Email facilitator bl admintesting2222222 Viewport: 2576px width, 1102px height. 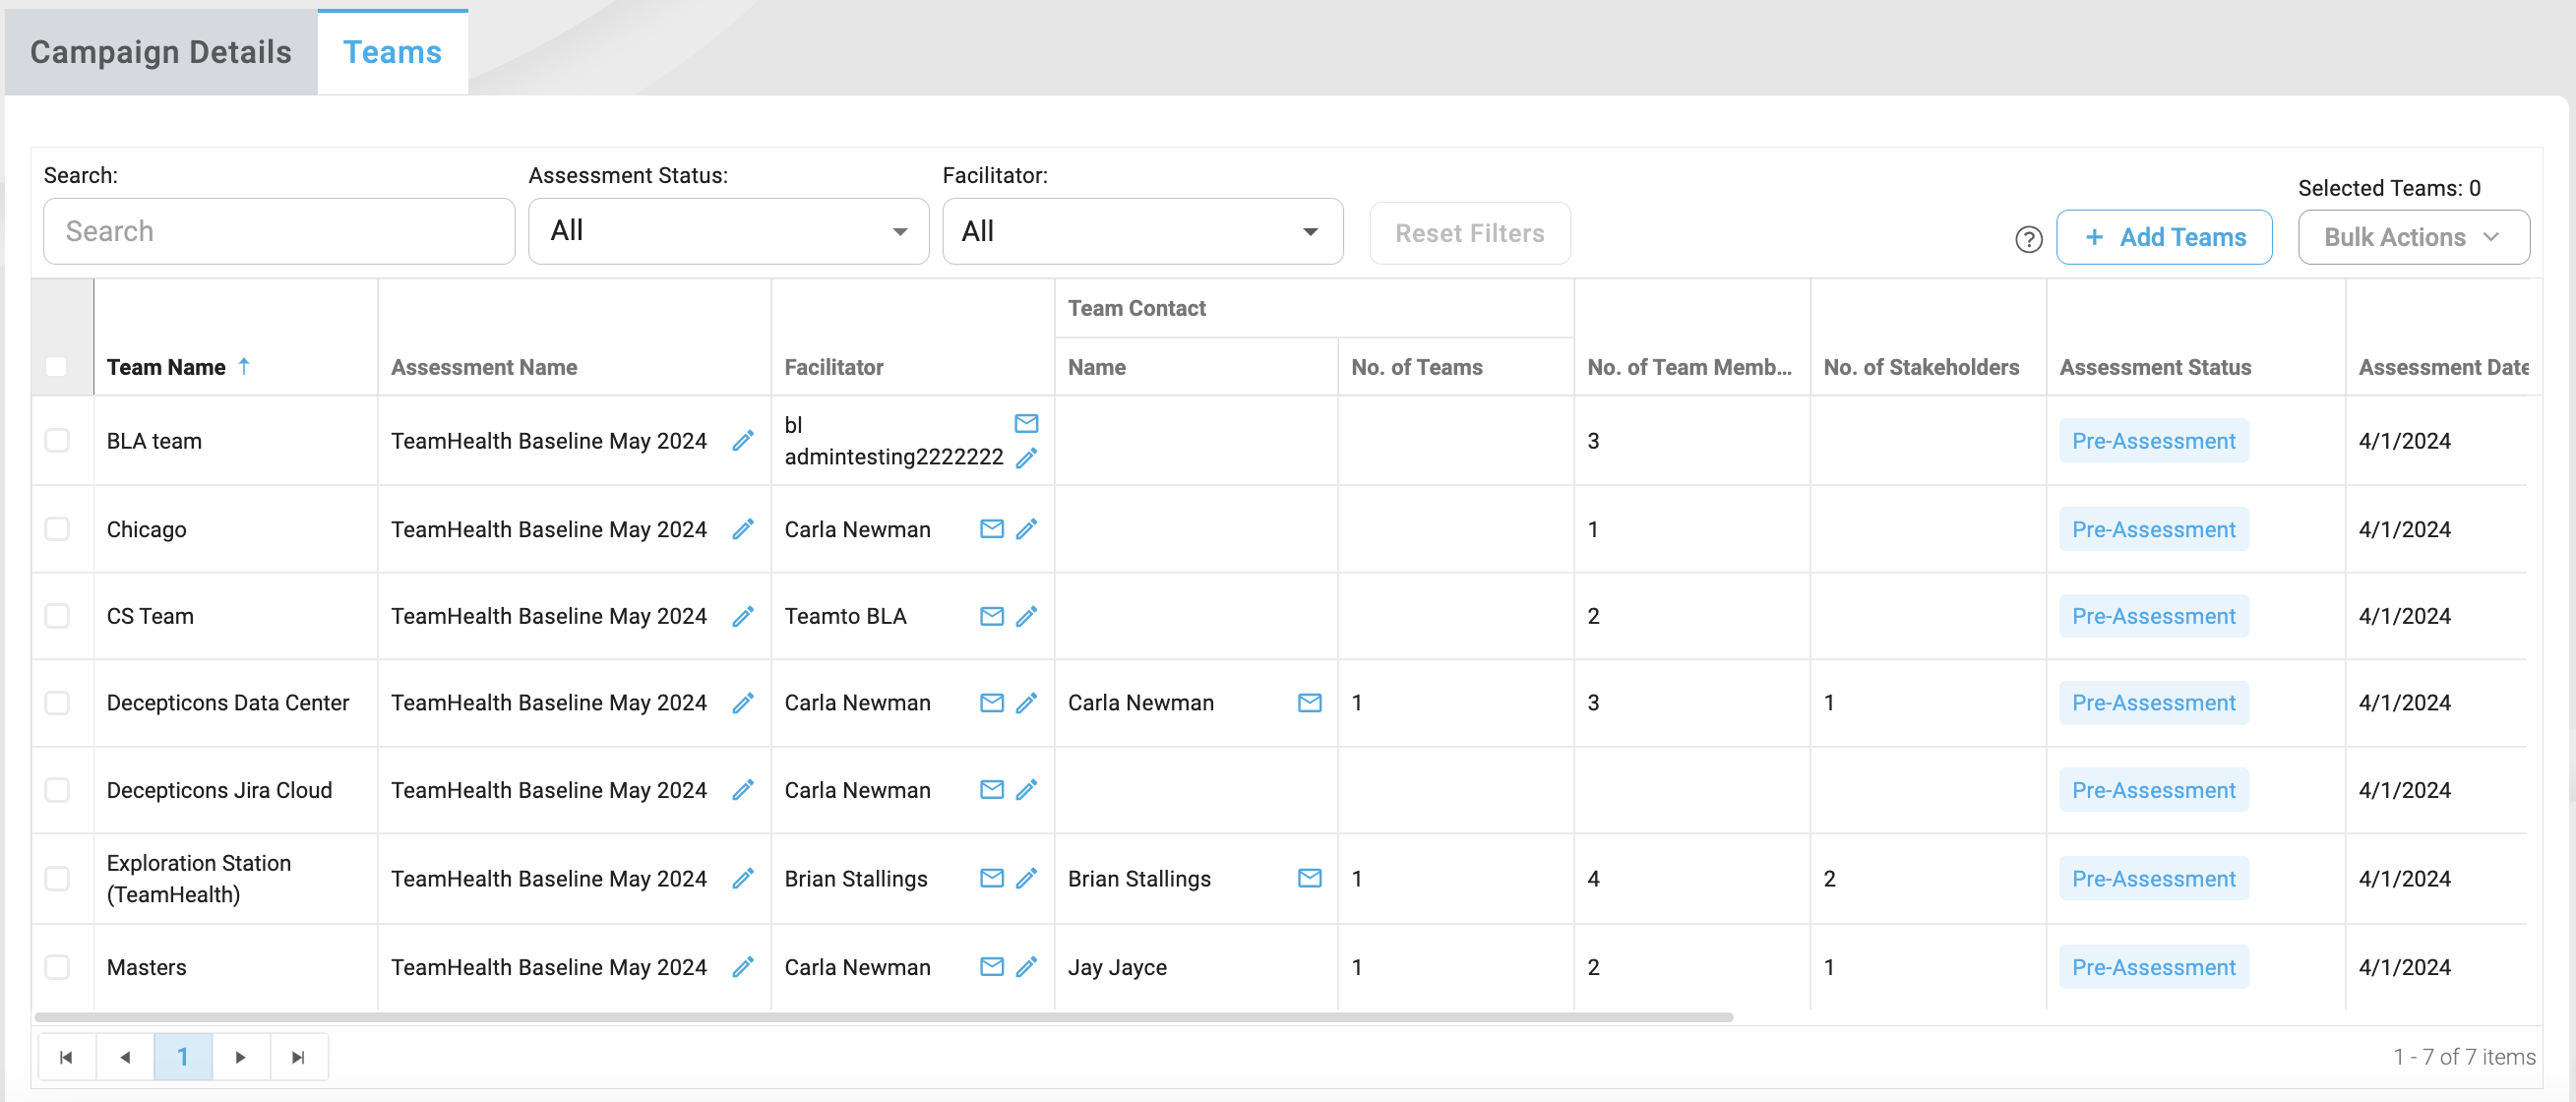coord(1026,423)
